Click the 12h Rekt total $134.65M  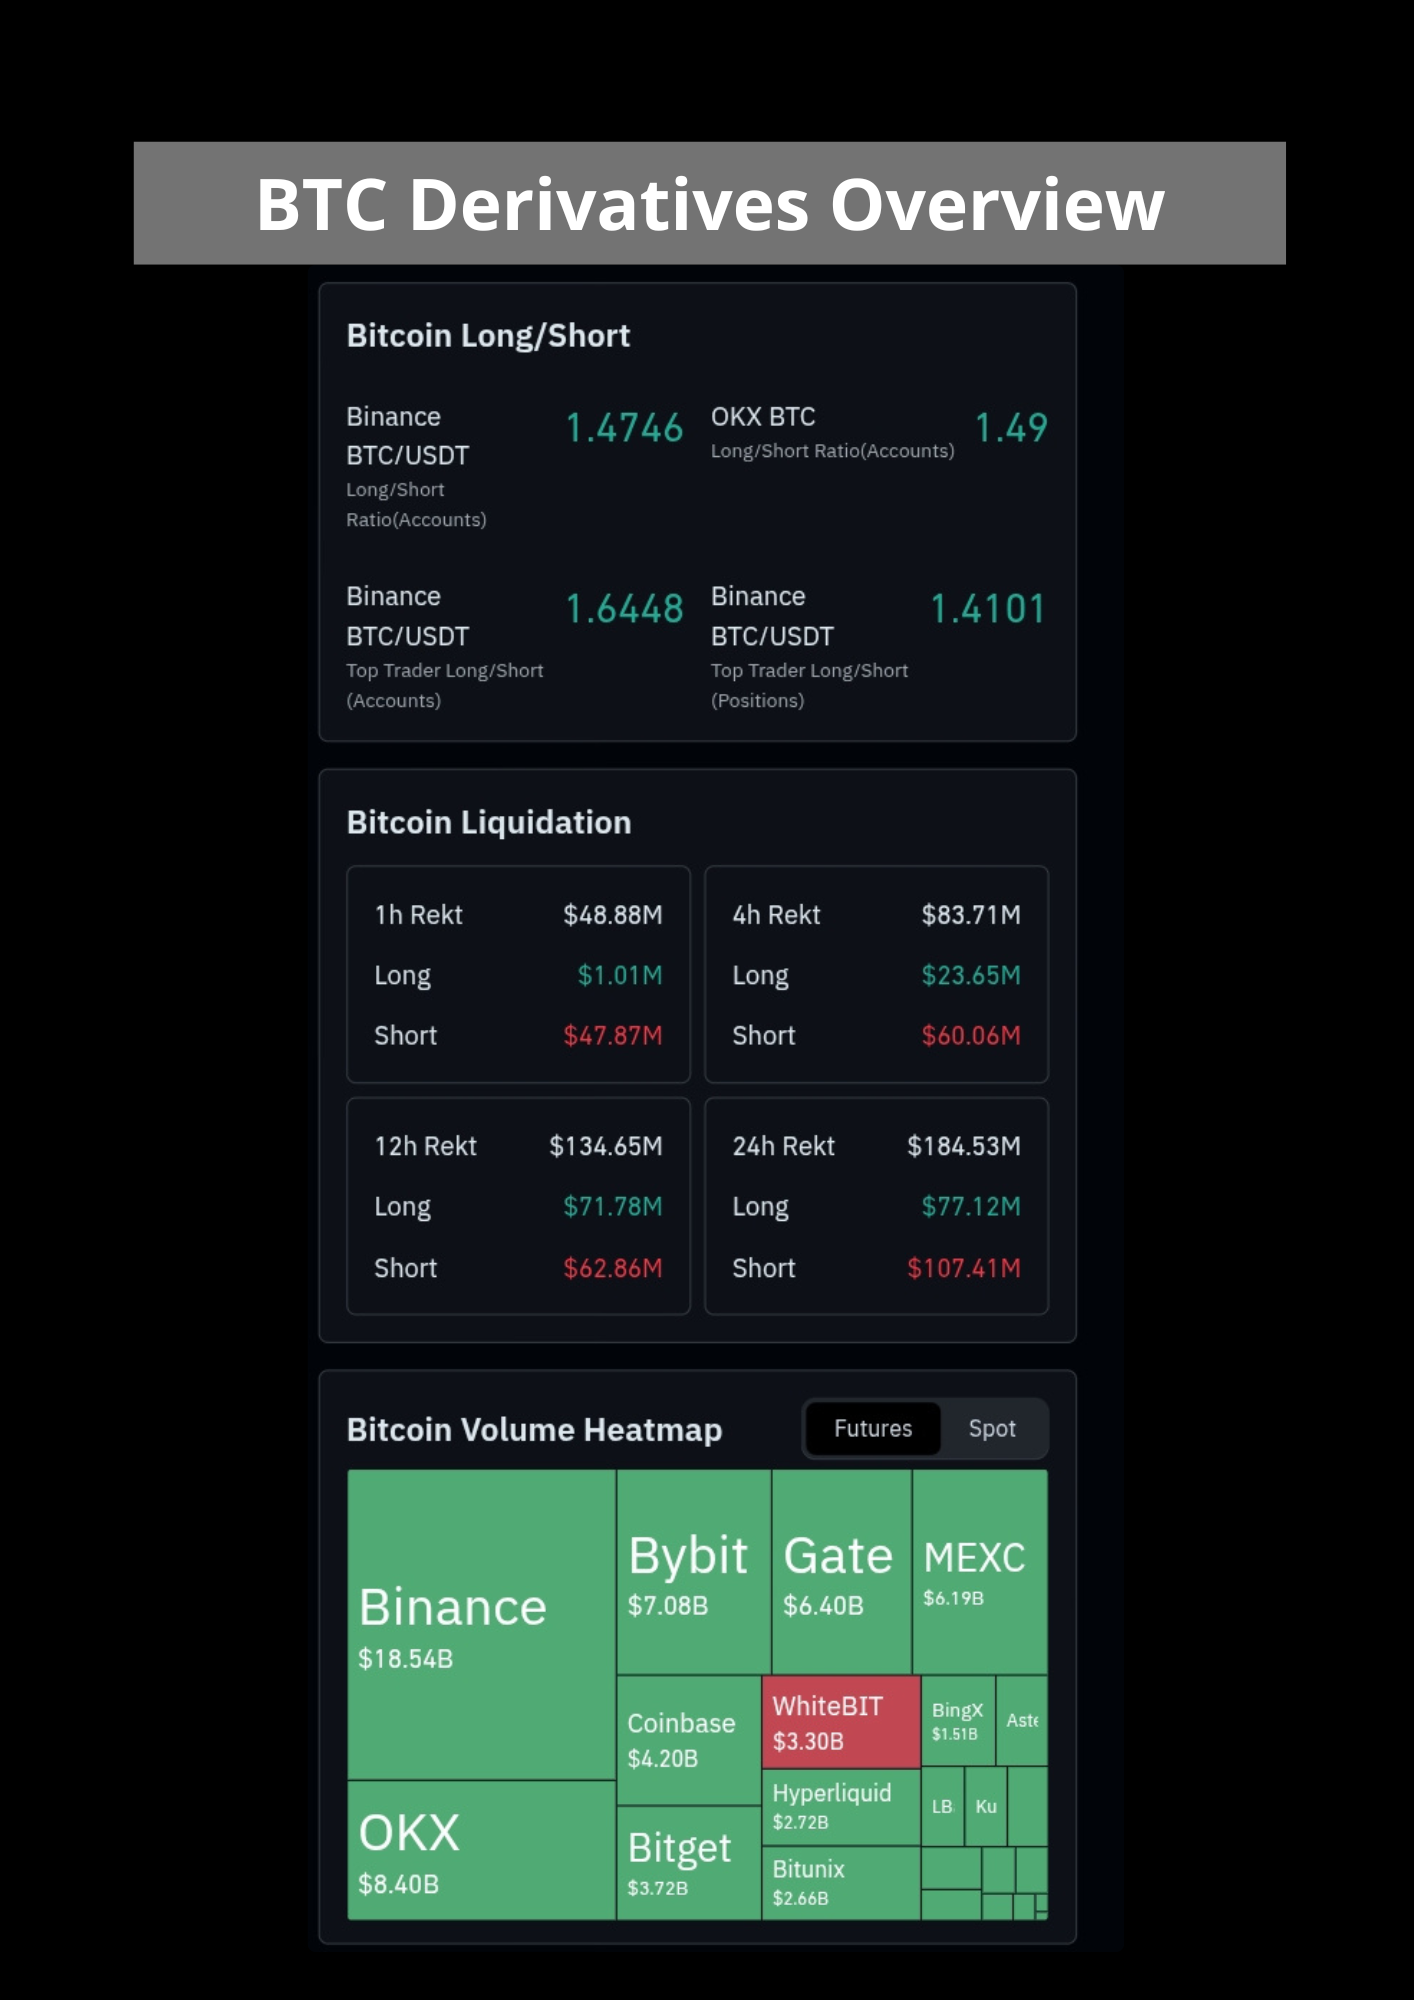(x=605, y=1146)
